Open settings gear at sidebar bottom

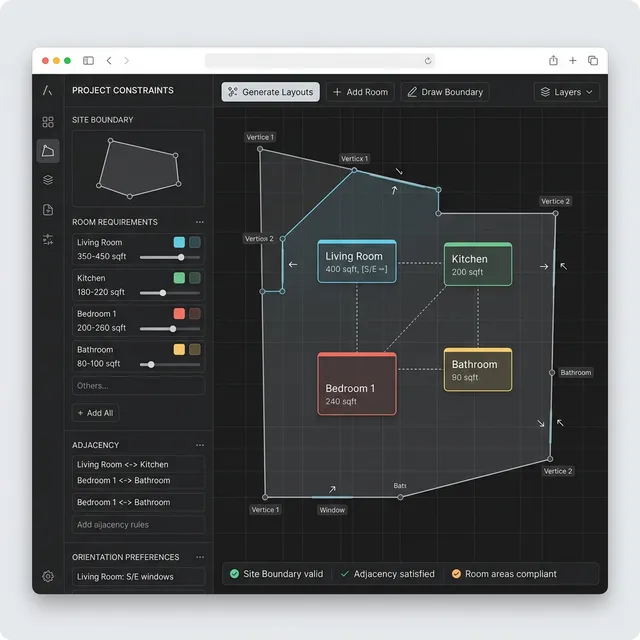coord(48,576)
